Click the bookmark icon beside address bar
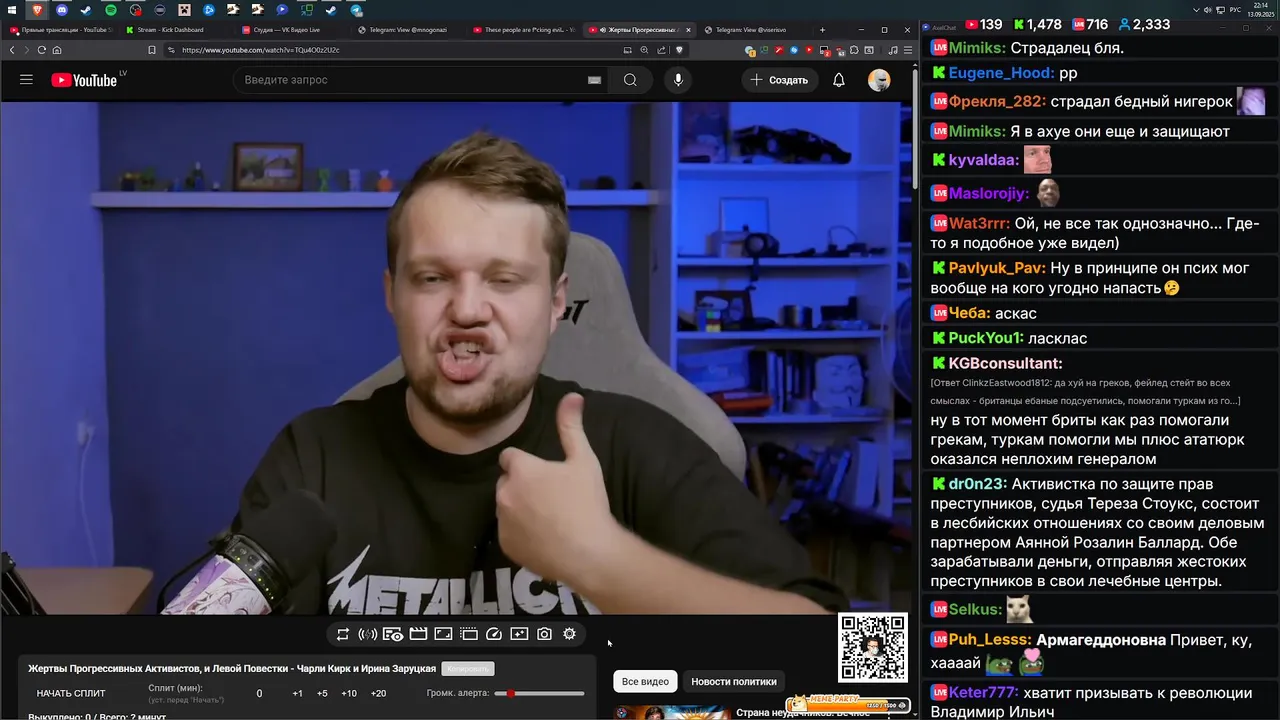Screen dimensions: 1280x720 [x=152, y=50]
